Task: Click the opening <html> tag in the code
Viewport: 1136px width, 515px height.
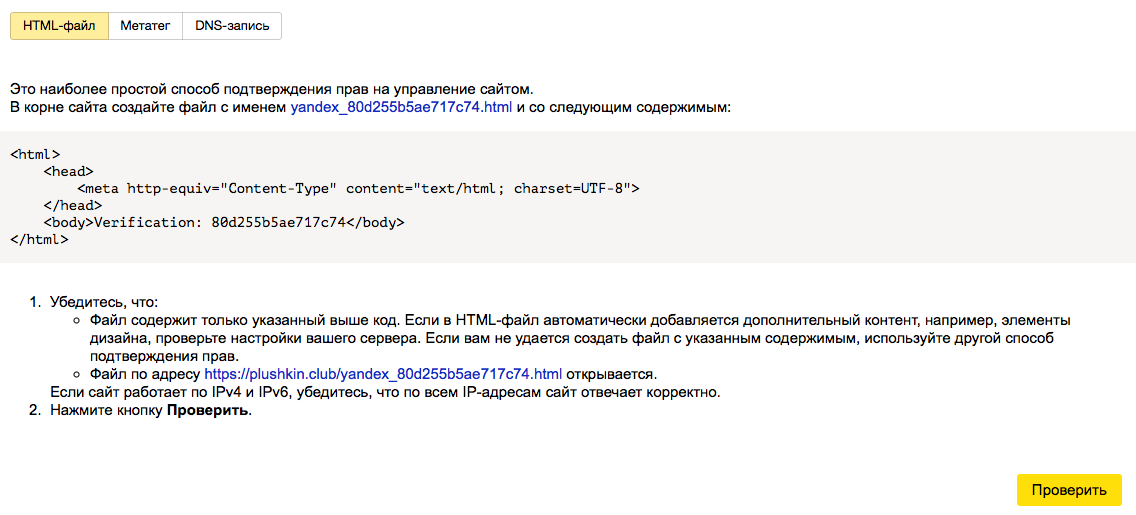Action: [x=35, y=154]
